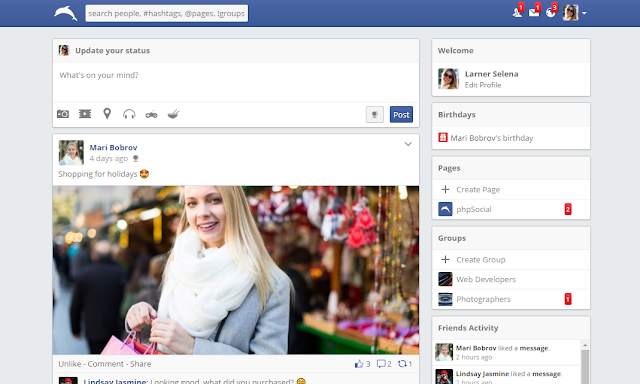Image resolution: width=640 pixels, height=384 pixels.
Task: Open Web Developers group link
Action: [486, 279]
